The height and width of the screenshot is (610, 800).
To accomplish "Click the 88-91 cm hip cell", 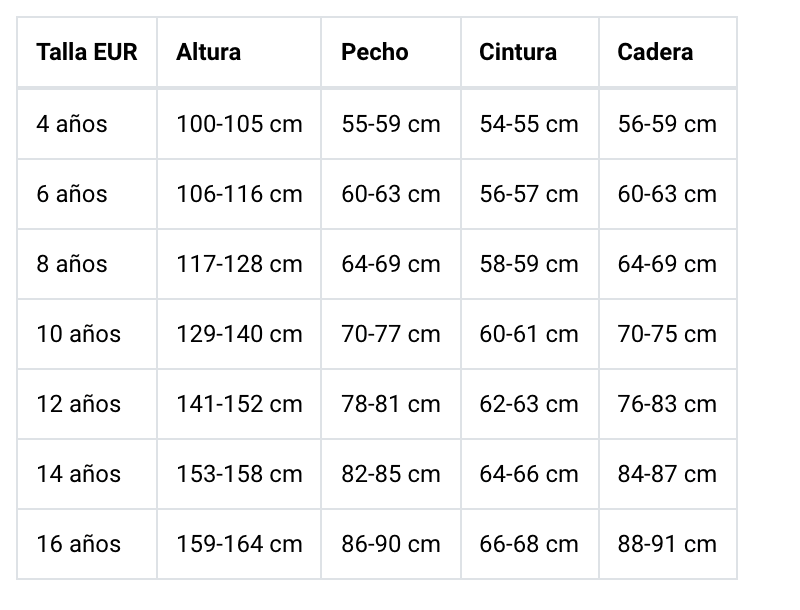I will click(667, 544).
